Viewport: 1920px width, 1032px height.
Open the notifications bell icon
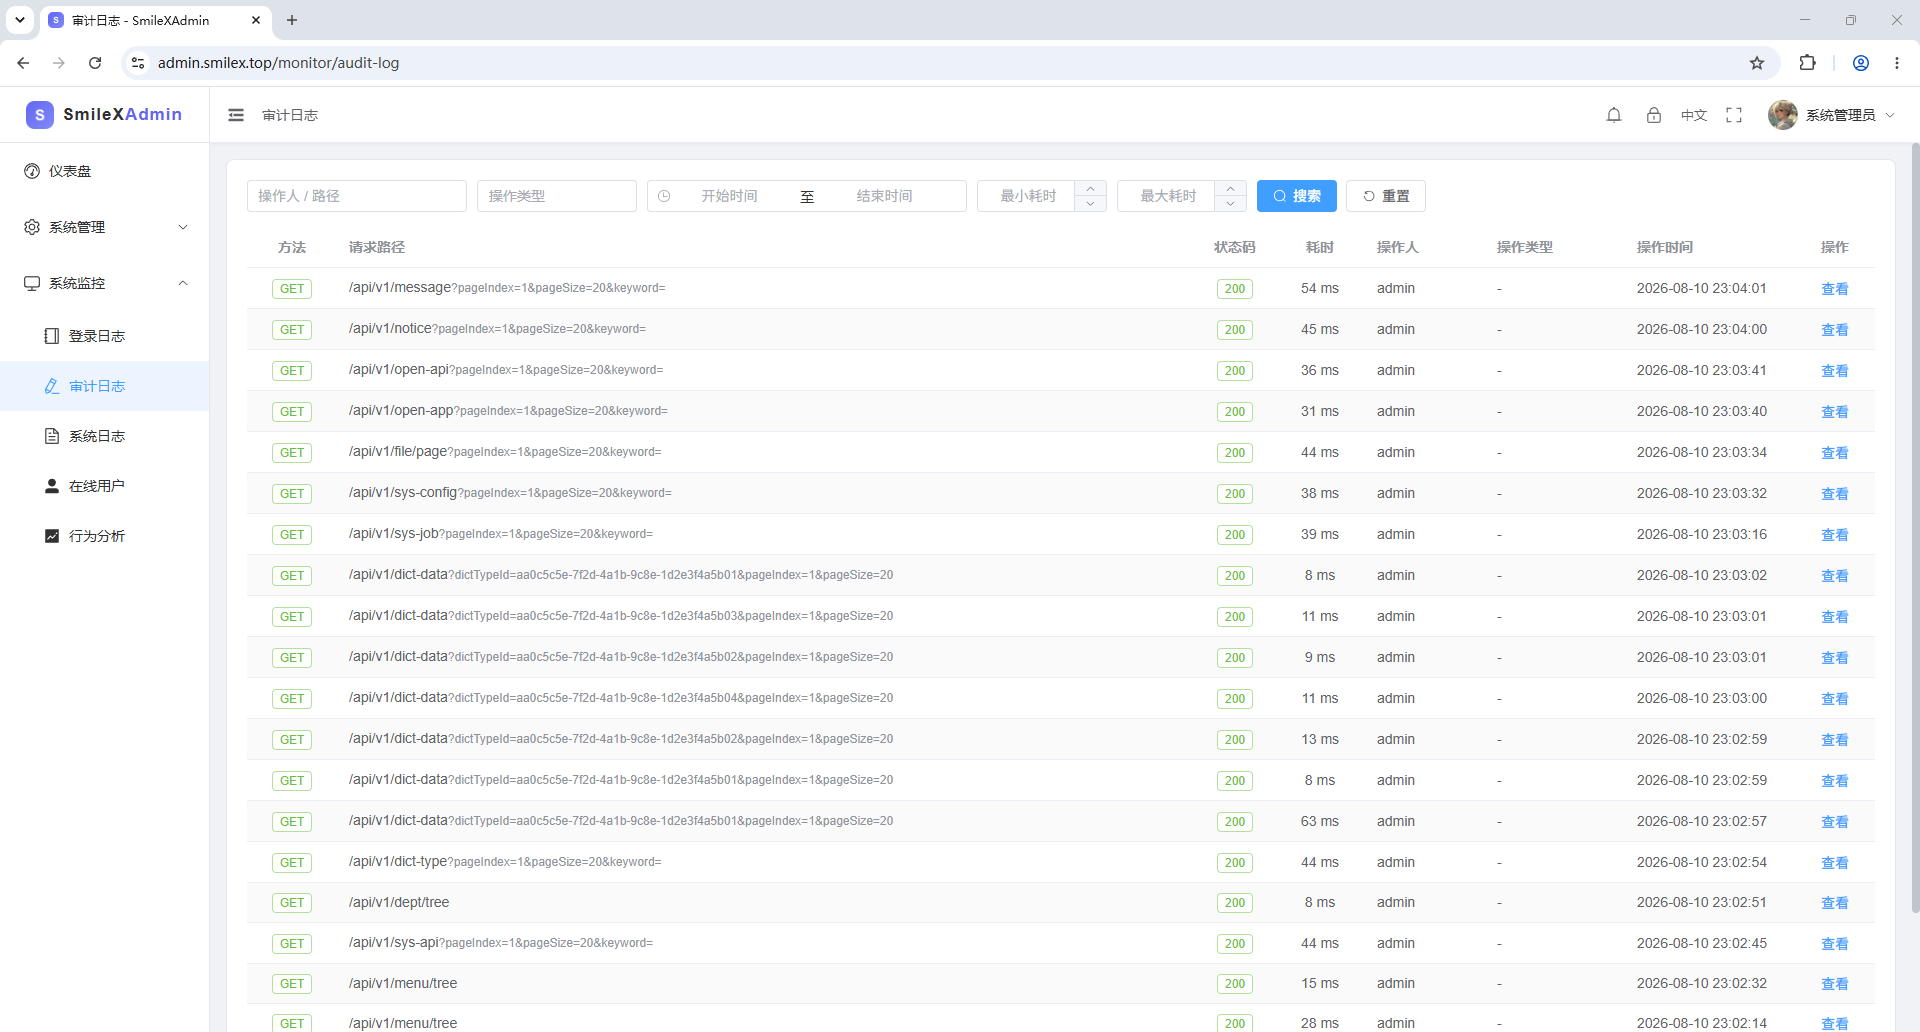[x=1613, y=115]
